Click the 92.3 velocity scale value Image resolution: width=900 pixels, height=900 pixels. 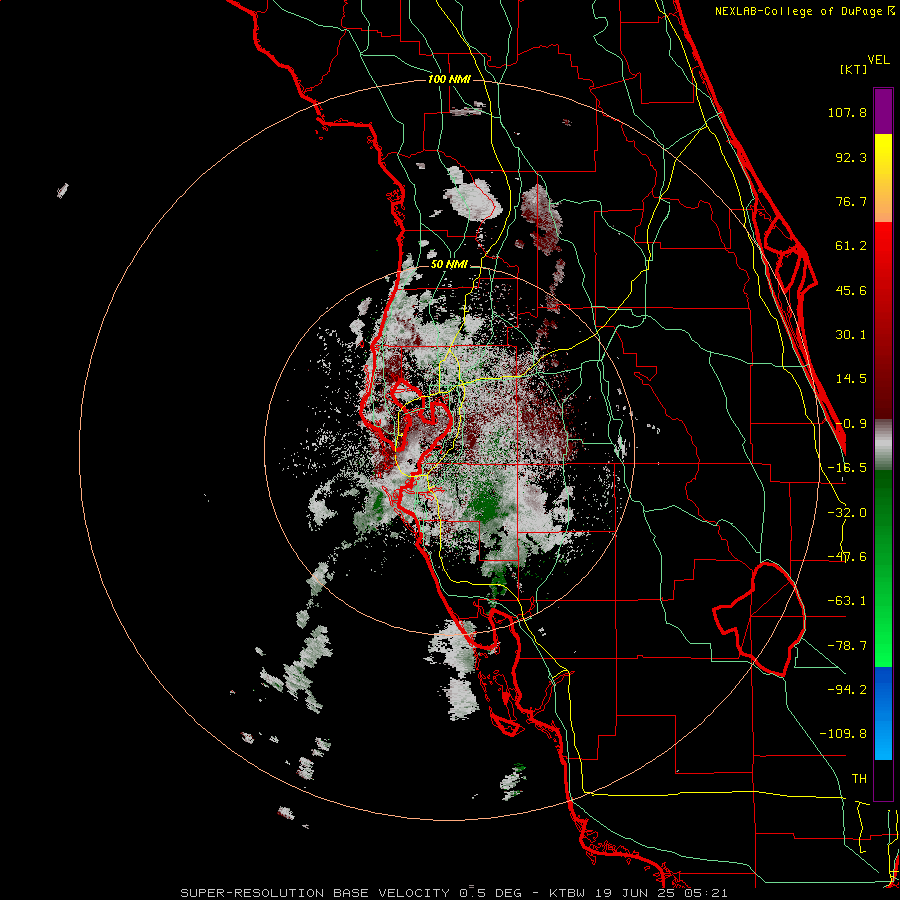point(851,157)
